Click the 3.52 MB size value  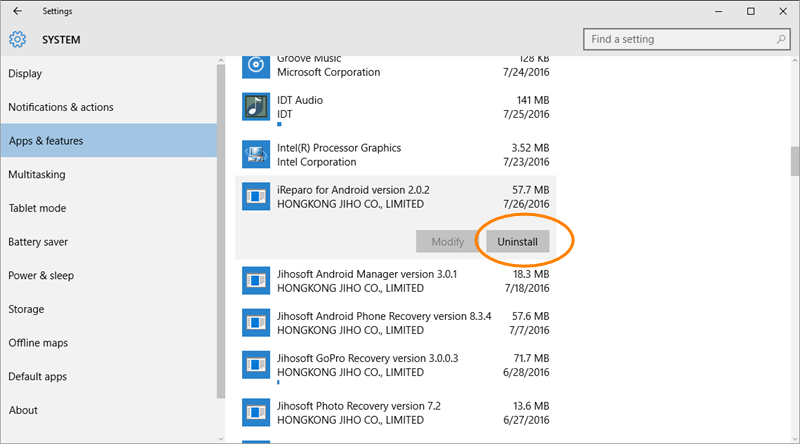pos(530,148)
